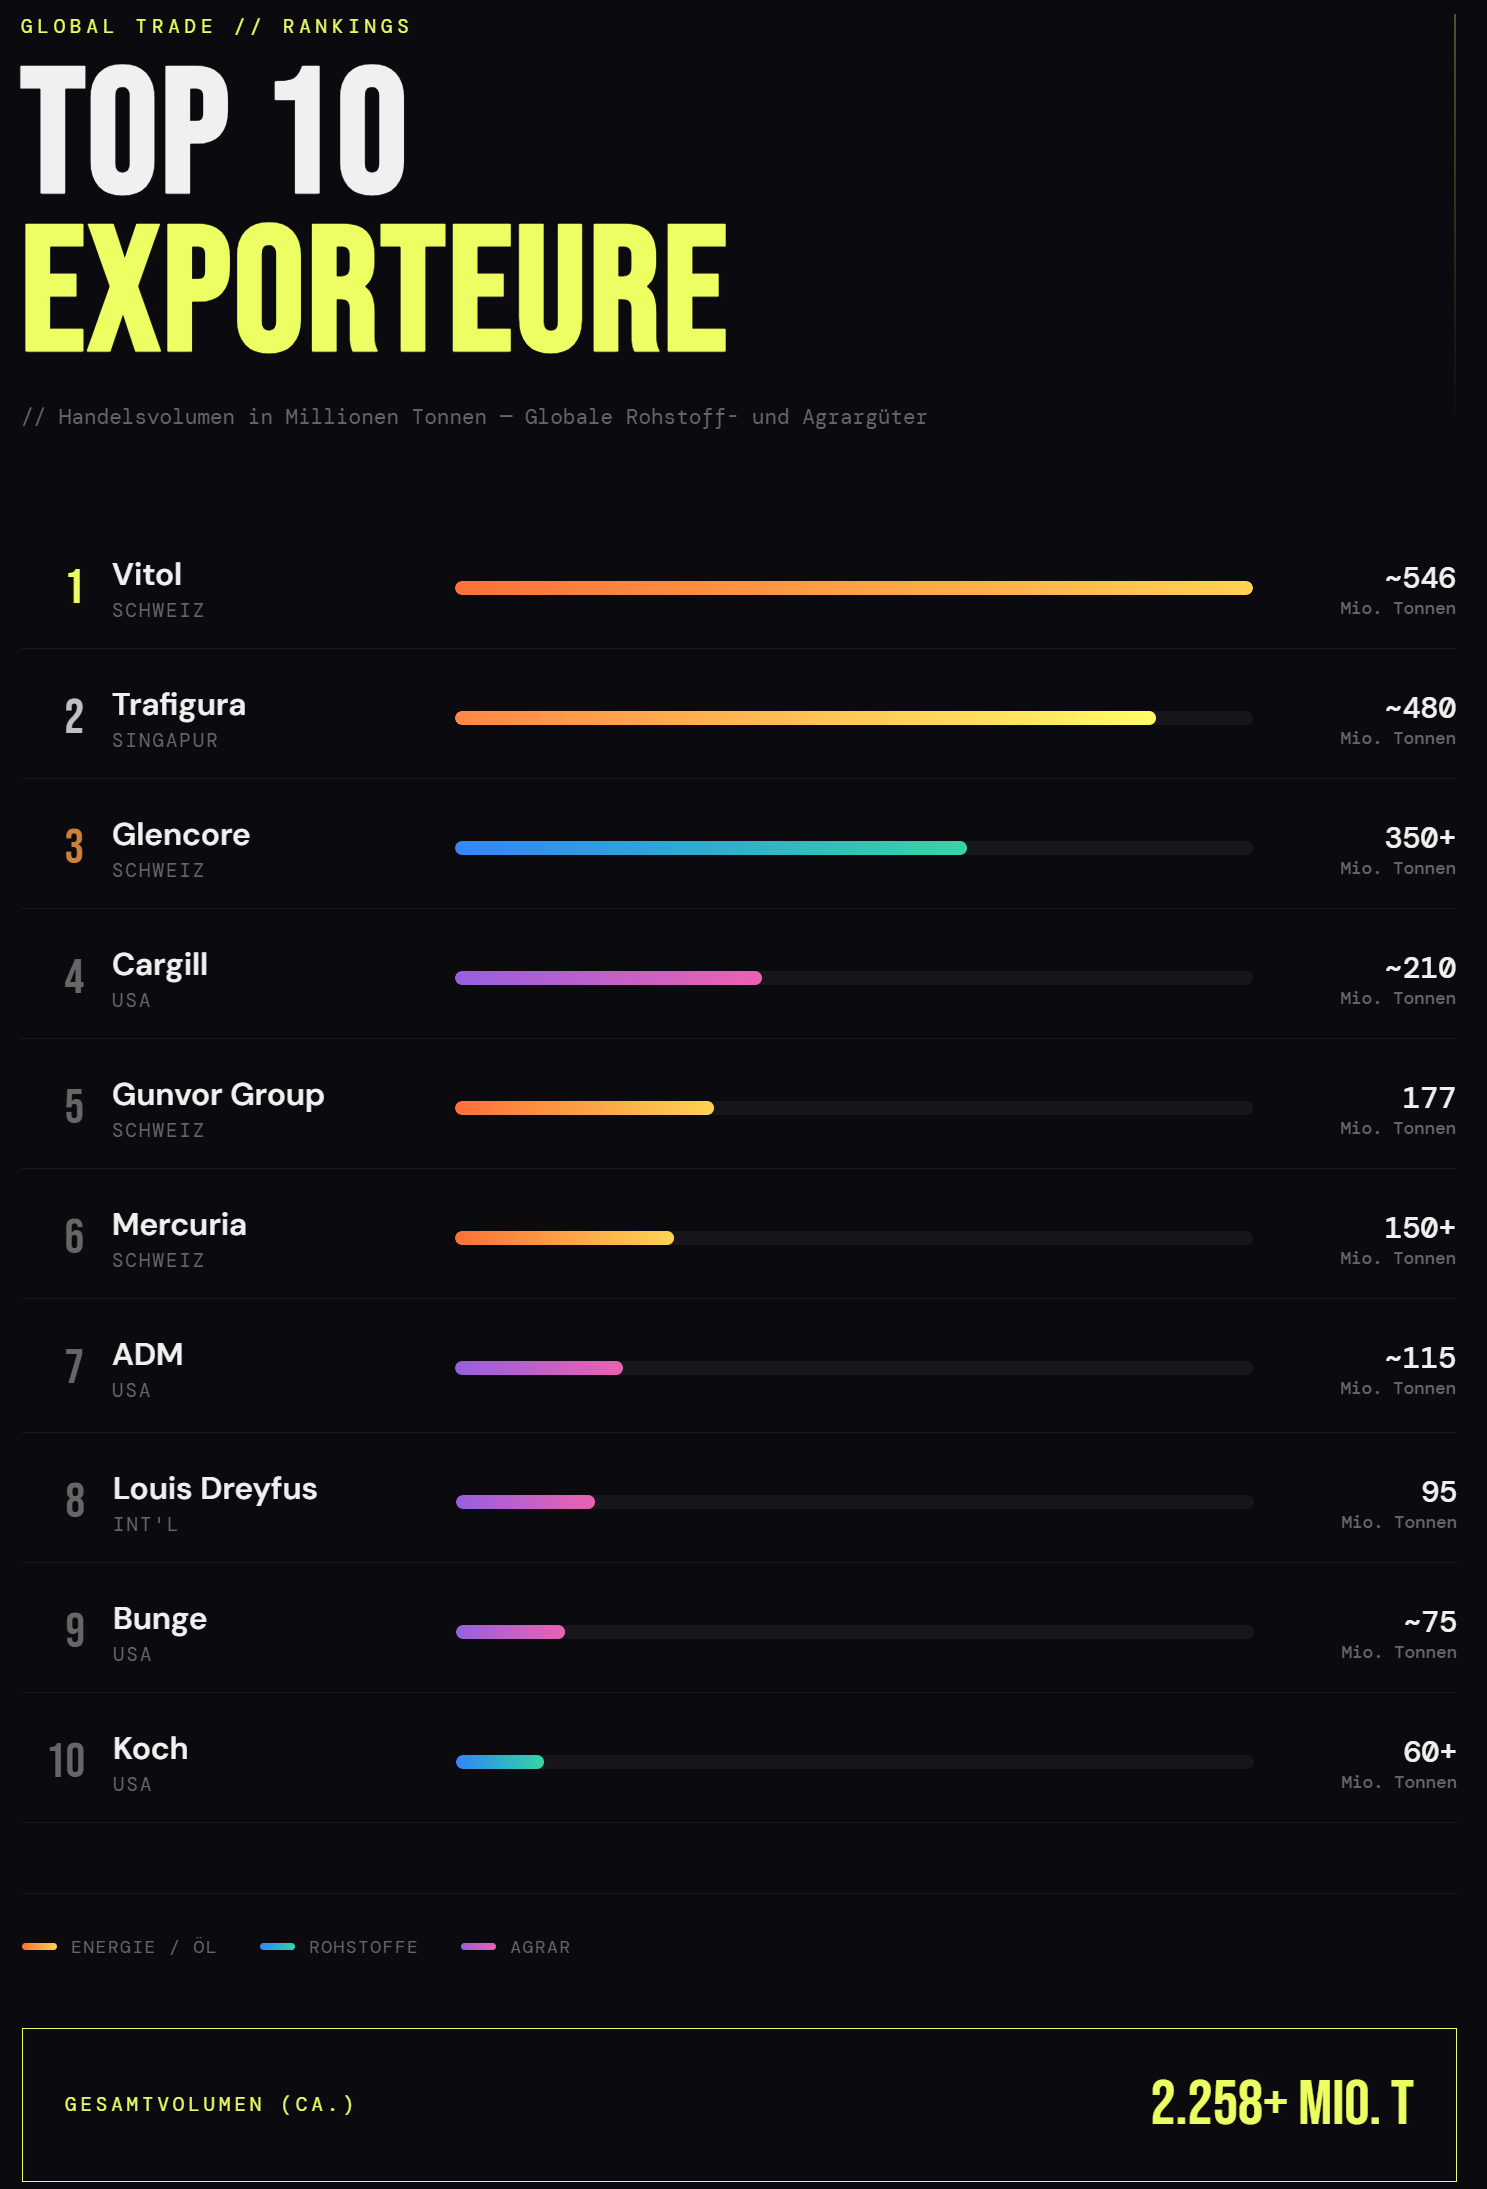Click the purple Agrar legend swatch

click(x=478, y=1947)
